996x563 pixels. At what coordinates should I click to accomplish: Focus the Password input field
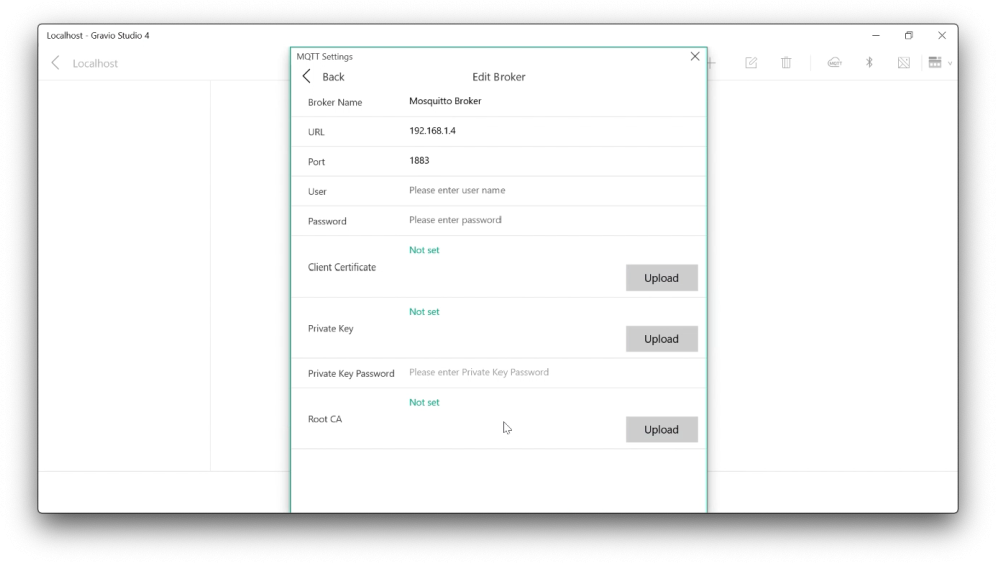pos(553,220)
